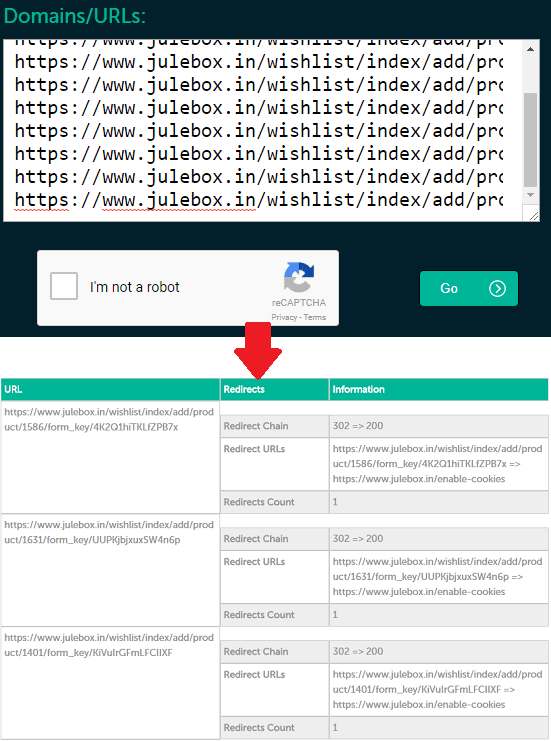Click the 302 => 200 value for product 1631
The height and width of the screenshot is (741, 551).
point(358,539)
